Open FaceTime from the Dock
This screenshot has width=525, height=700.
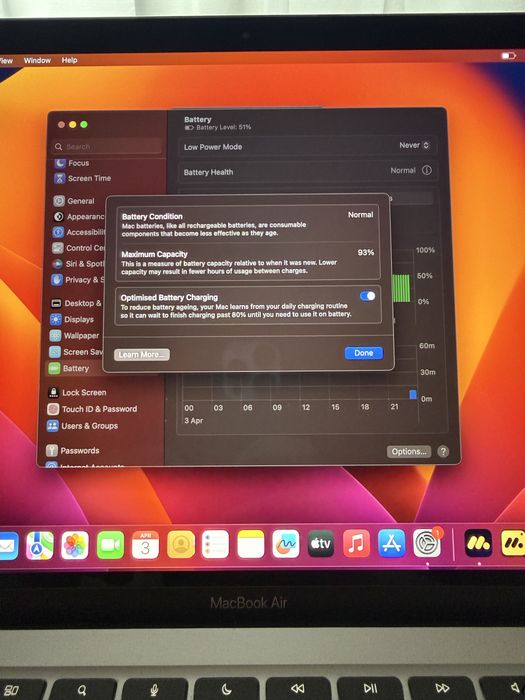click(x=110, y=545)
